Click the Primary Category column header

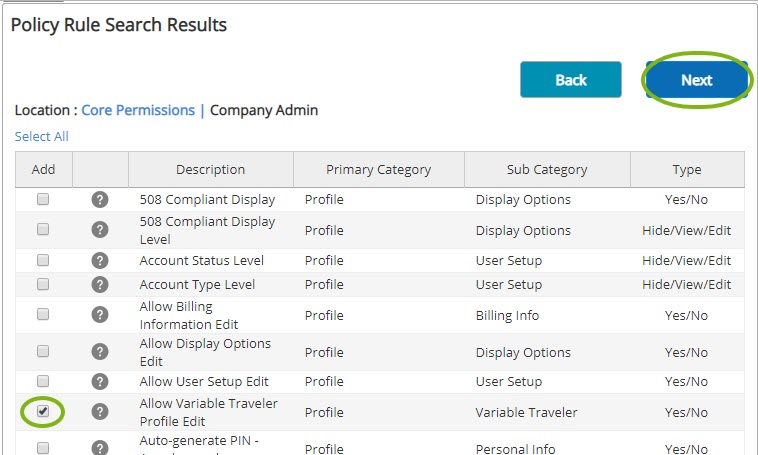378,169
